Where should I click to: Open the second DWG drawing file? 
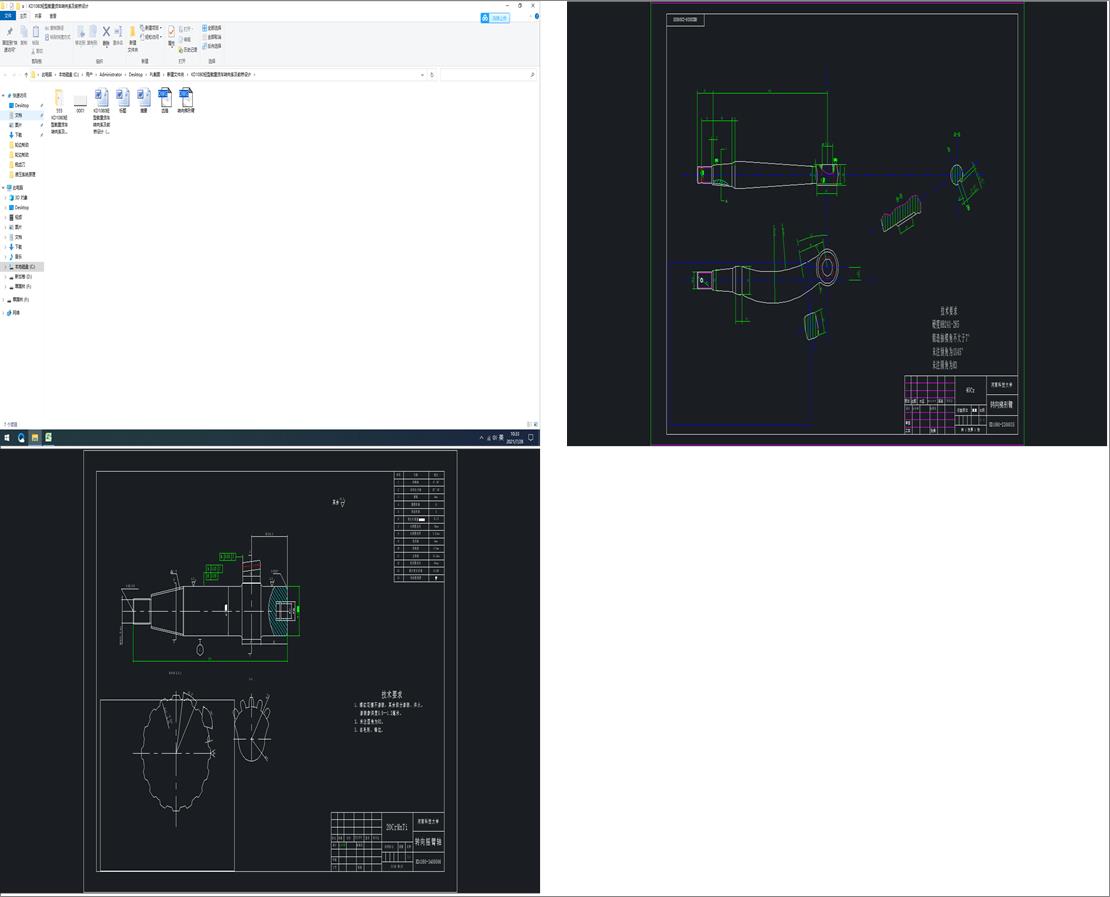pos(186,97)
